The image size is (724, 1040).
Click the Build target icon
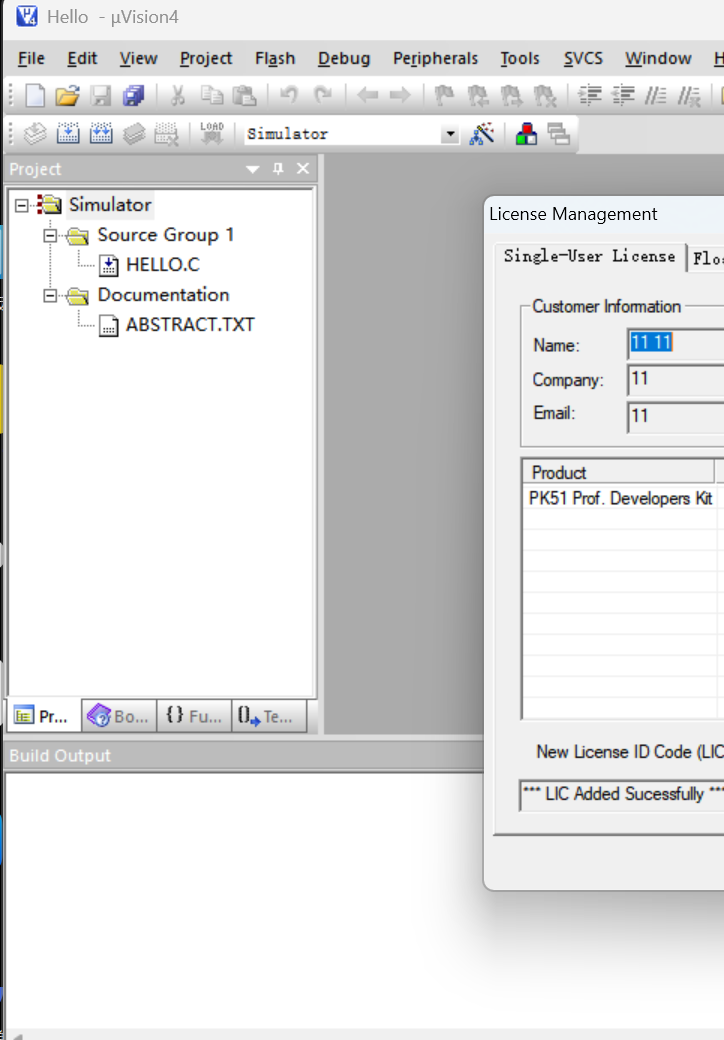pyautogui.click(x=68, y=134)
